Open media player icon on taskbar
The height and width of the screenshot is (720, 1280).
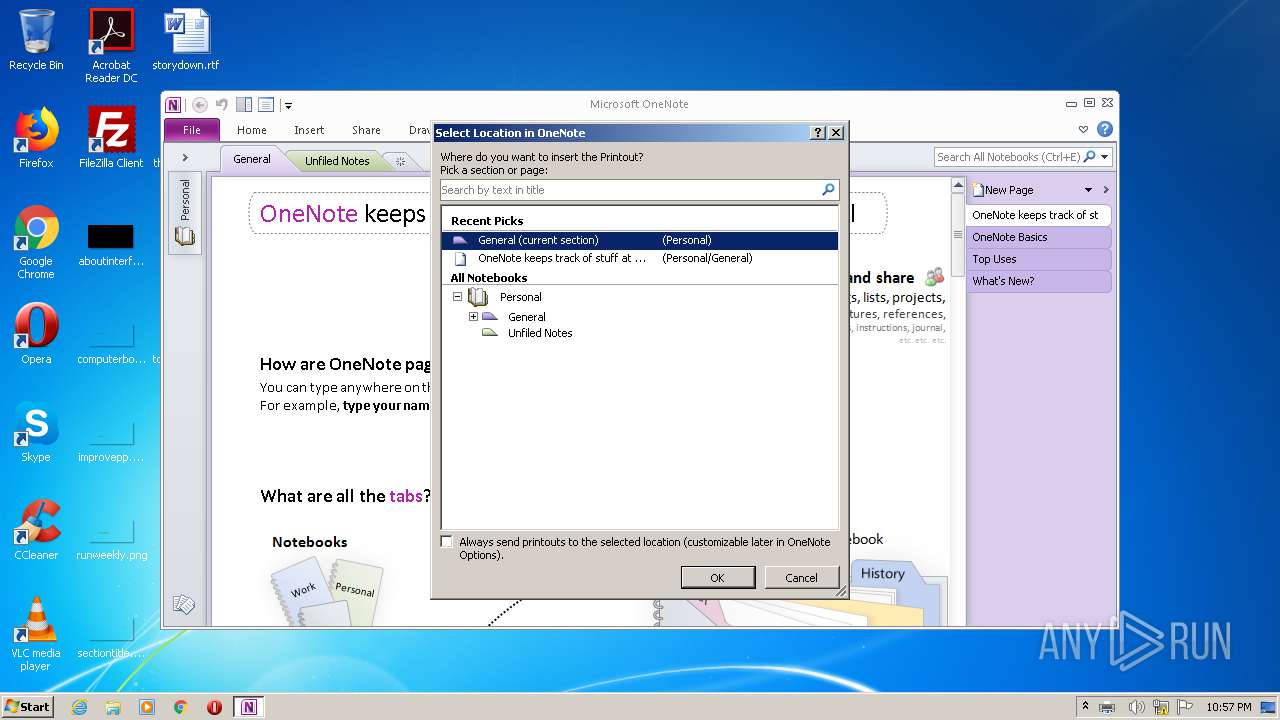coord(147,707)
